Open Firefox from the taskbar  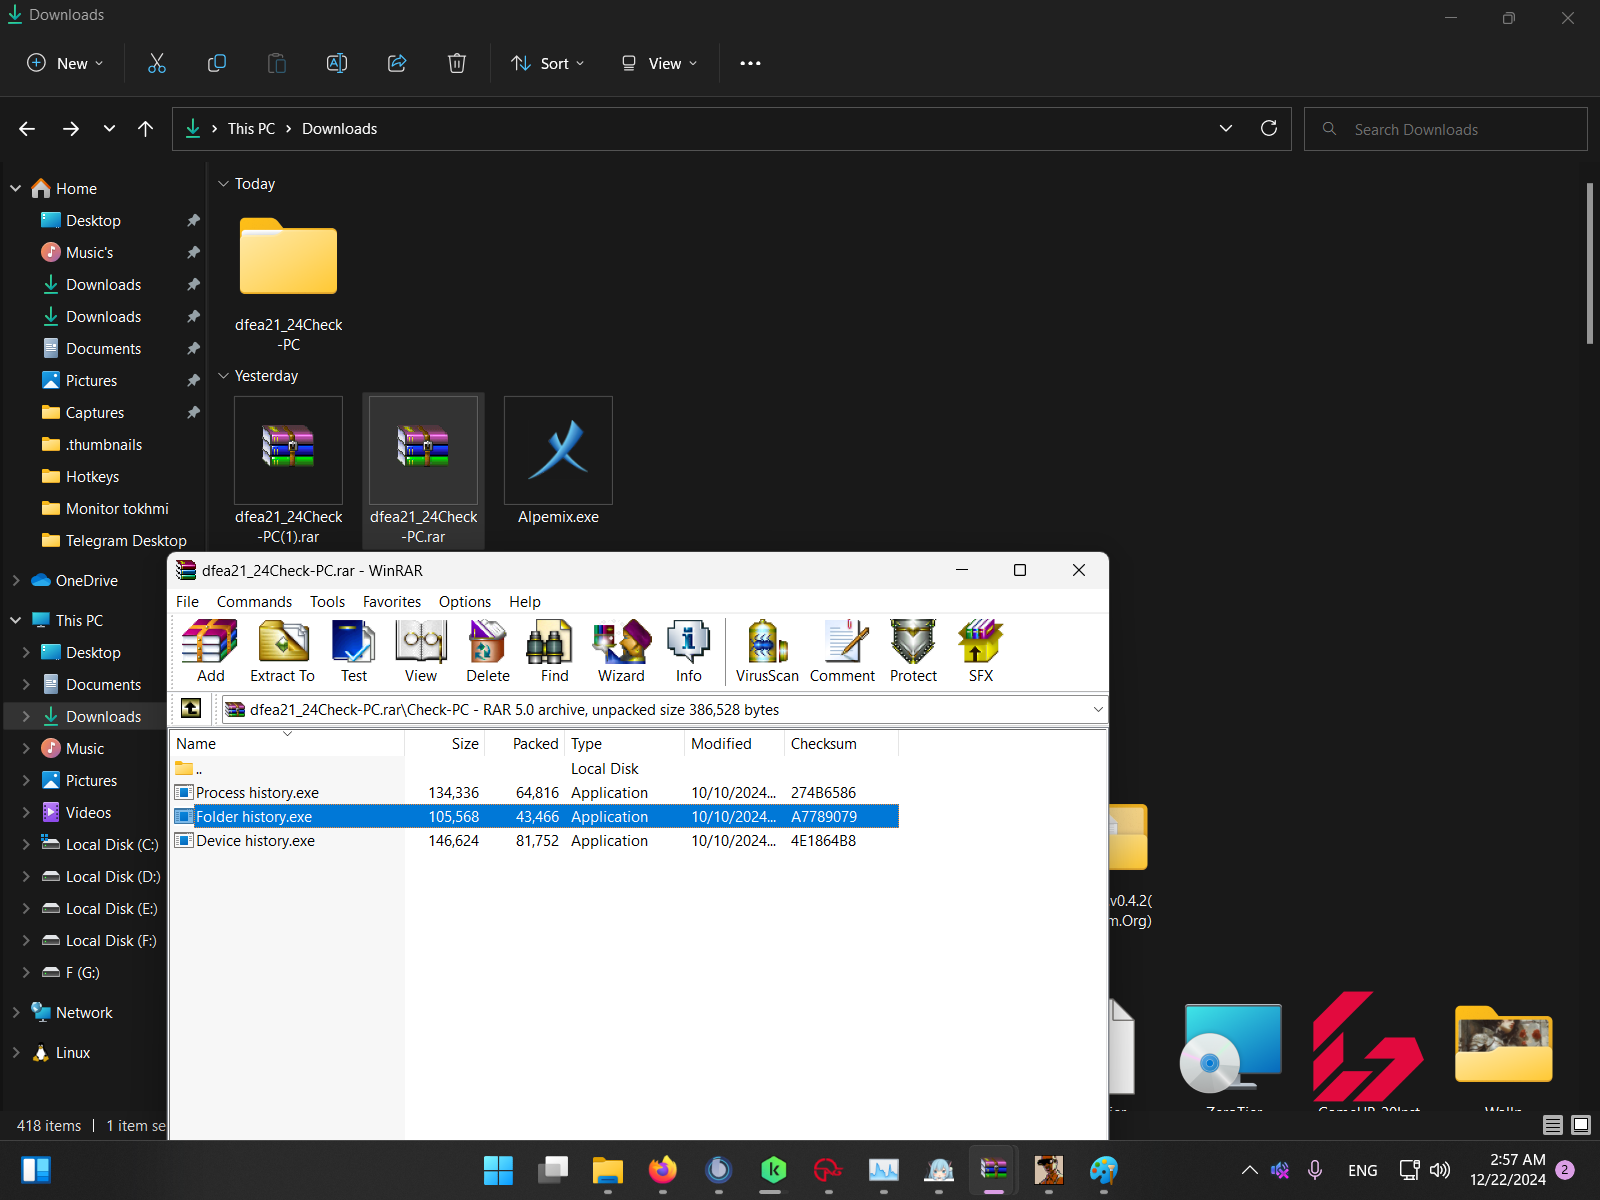point(663,1170)
